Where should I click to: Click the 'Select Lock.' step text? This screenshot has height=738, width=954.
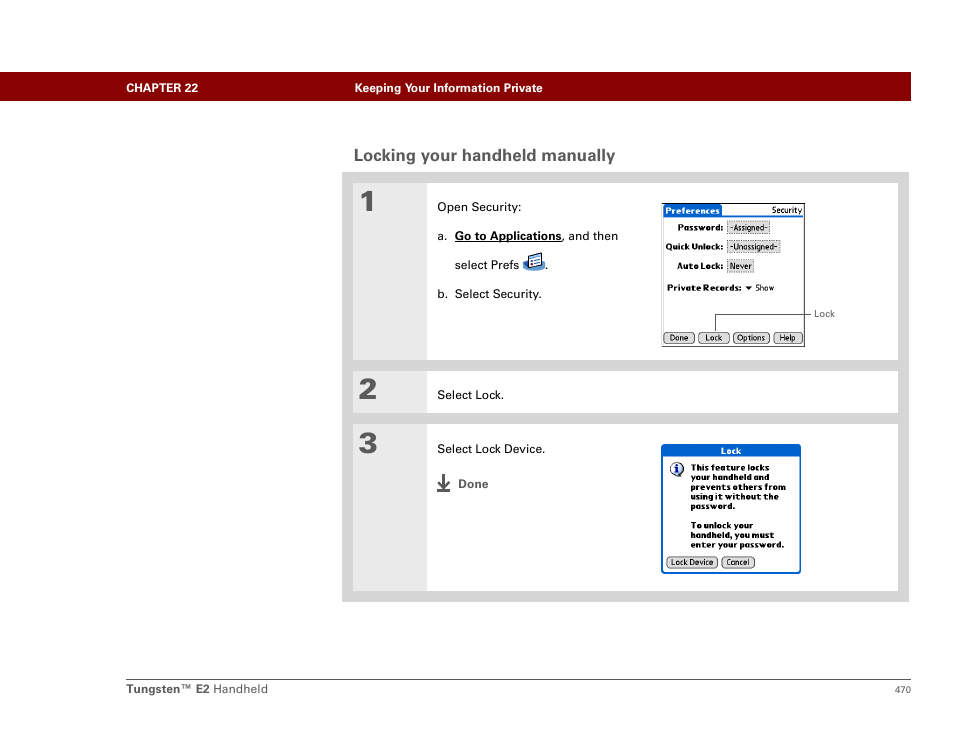coord(470,395)
